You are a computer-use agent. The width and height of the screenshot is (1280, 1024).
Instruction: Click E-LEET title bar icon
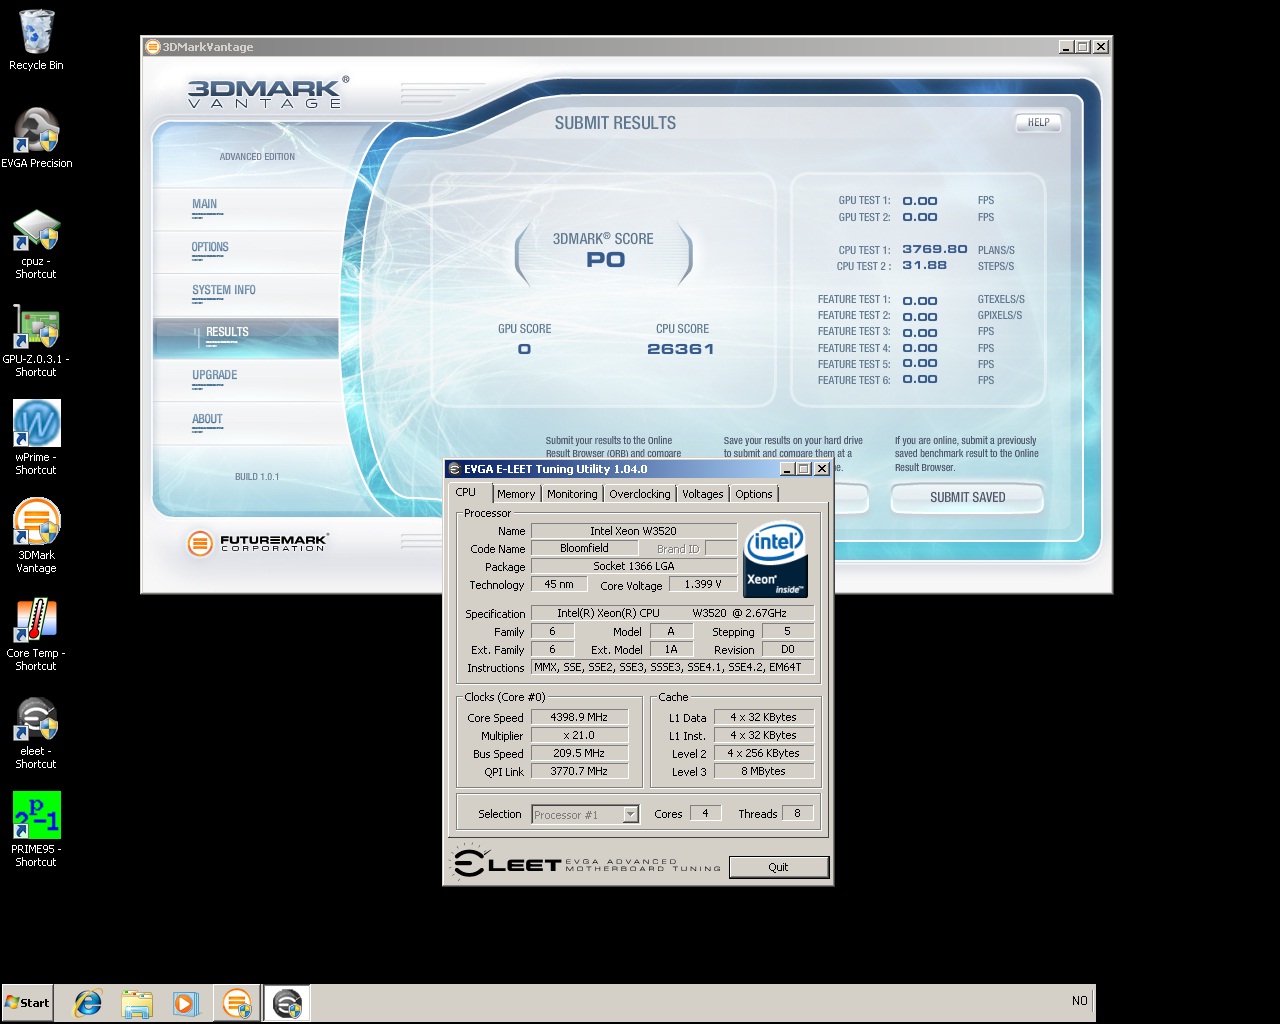[454, 469]
